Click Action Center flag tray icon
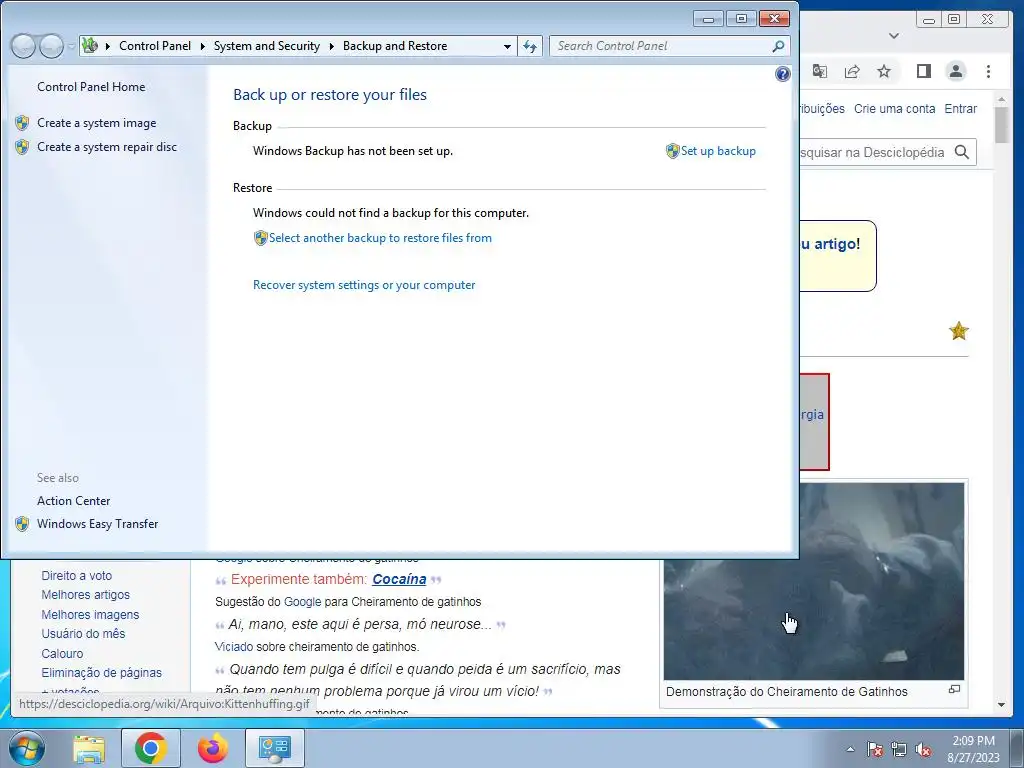Viewport: 1024px width, 768px height. (875, 750)
